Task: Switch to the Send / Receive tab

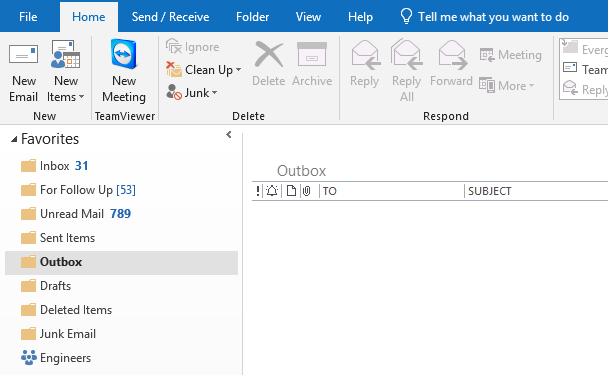Action: [170, 17]
